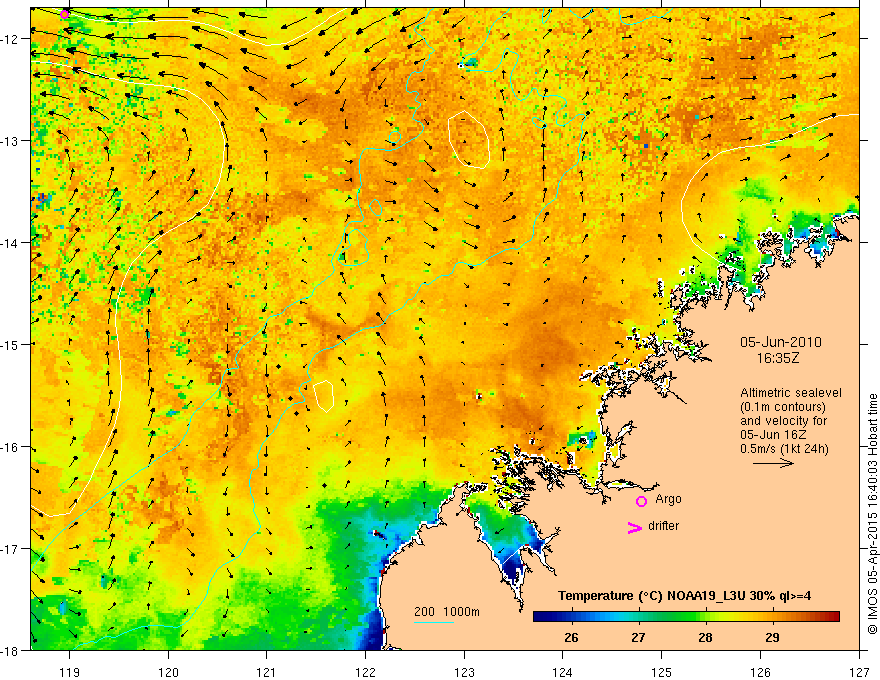The image size is (880, 680).
Task: Click the 'and velocity for' text line
Action: (783, 421)
